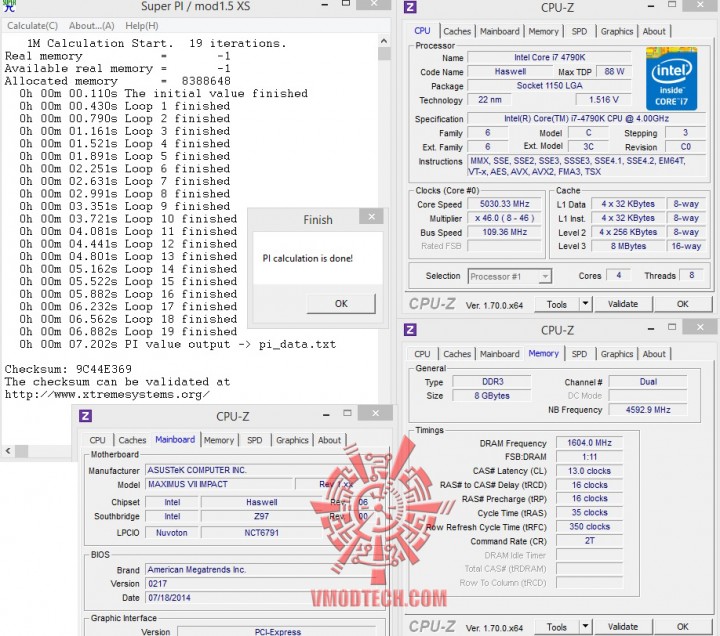The width and height of the screenshot is (720, 636).
Task: Click OK button in Memory CPU-Z window
Action: [682, 627]
